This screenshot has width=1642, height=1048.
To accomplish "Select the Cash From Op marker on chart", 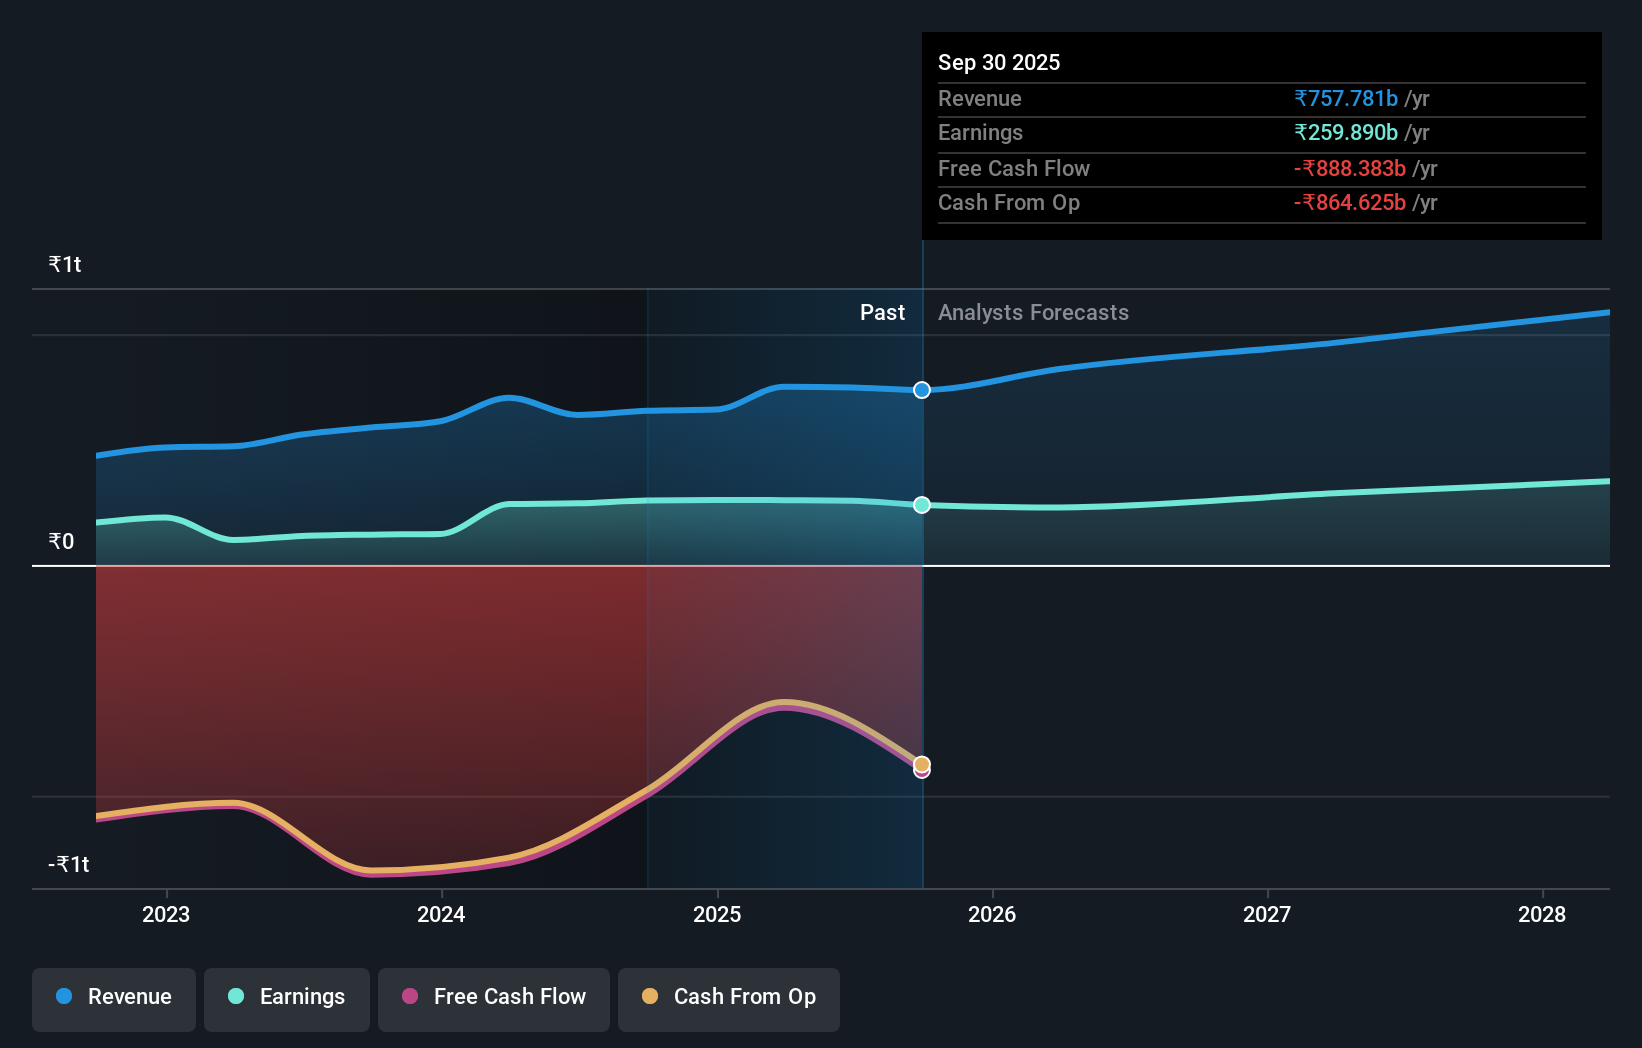I will (921, 763).
